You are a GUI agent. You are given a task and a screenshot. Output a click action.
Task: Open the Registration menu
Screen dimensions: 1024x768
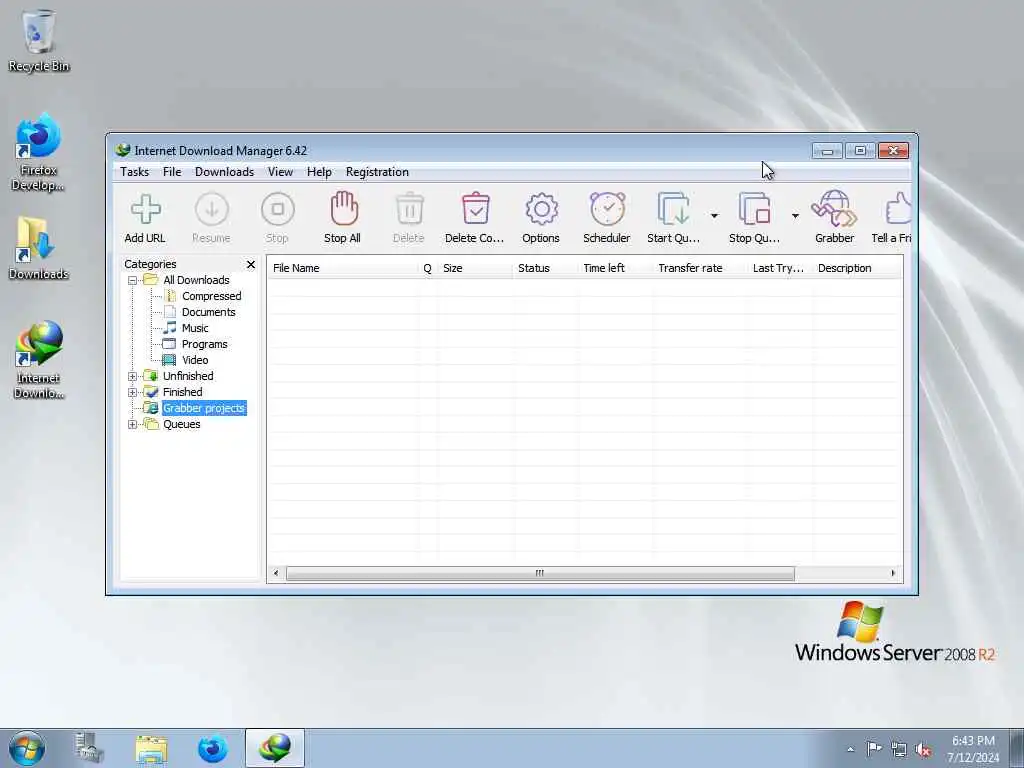coord(377,172)
